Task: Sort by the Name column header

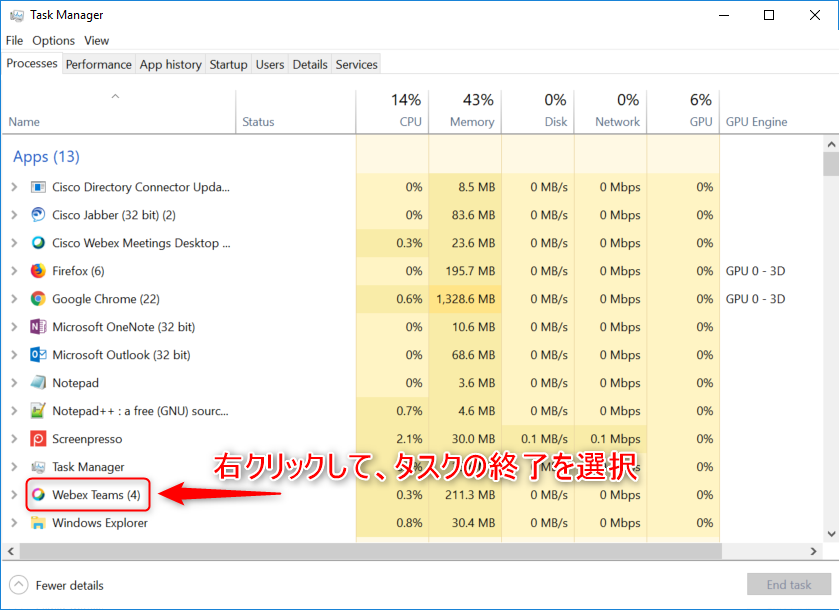Action: pos(119,111)
